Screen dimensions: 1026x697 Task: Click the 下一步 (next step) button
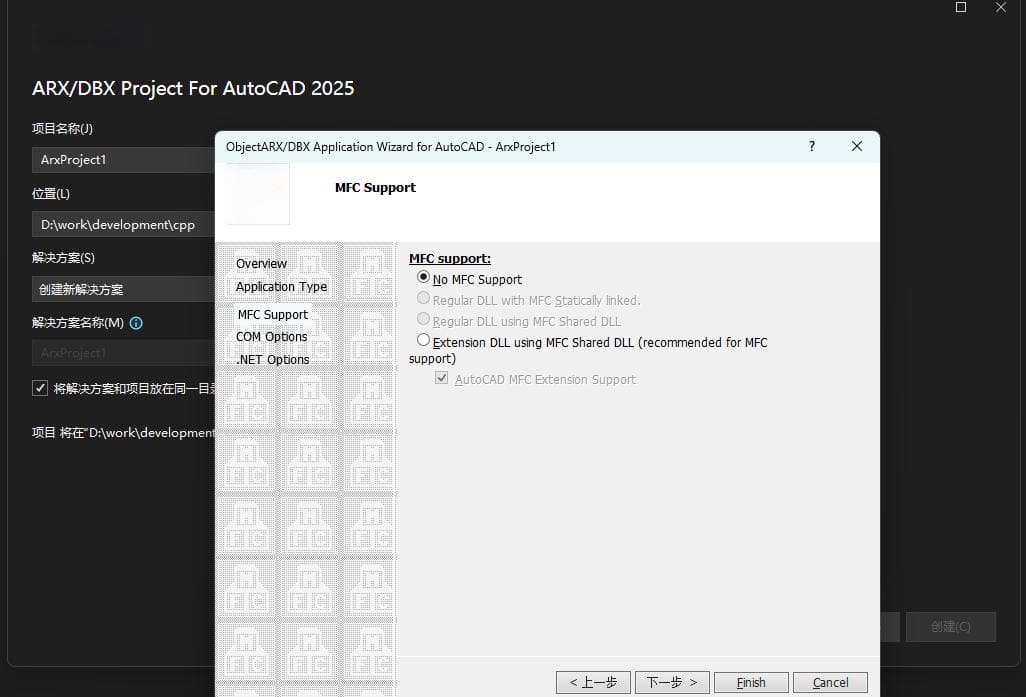(672, 683)
